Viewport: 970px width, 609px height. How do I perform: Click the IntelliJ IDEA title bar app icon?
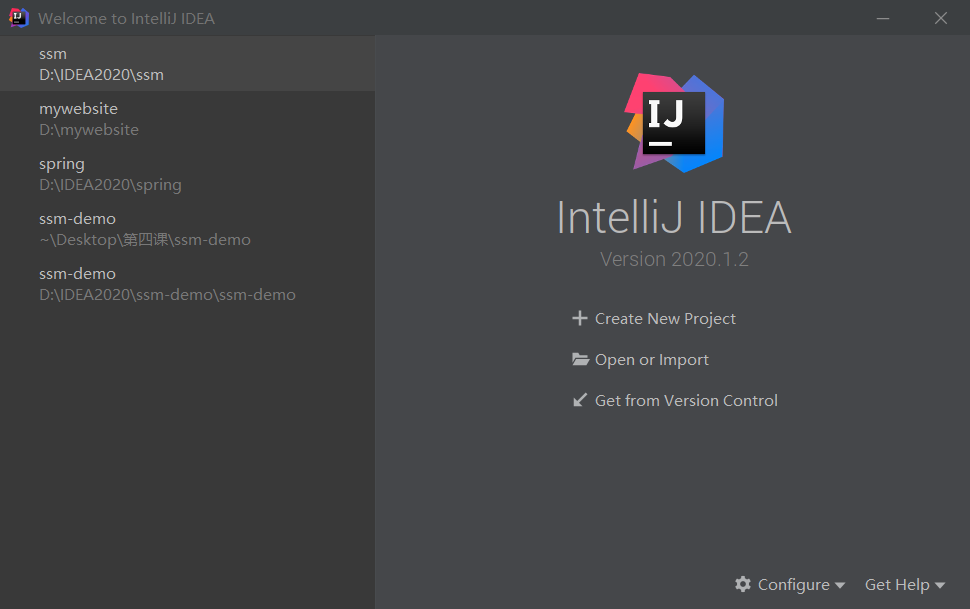click(19, 18)
